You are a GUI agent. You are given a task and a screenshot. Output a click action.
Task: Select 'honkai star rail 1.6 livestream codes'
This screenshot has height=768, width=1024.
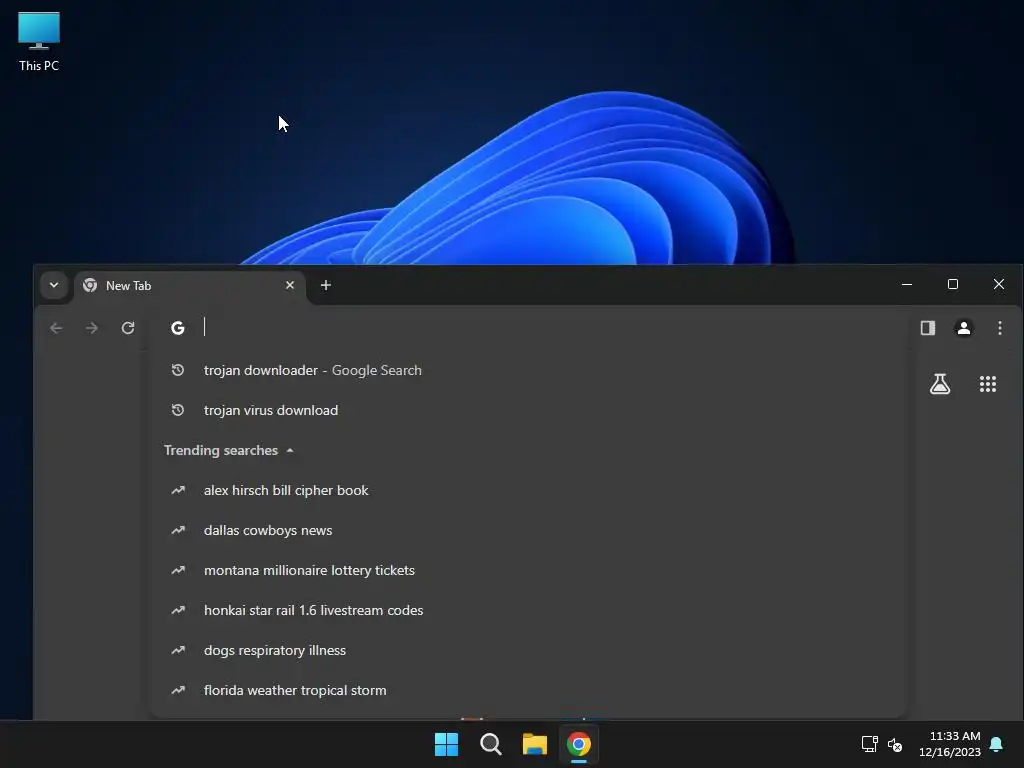point(528,610)
